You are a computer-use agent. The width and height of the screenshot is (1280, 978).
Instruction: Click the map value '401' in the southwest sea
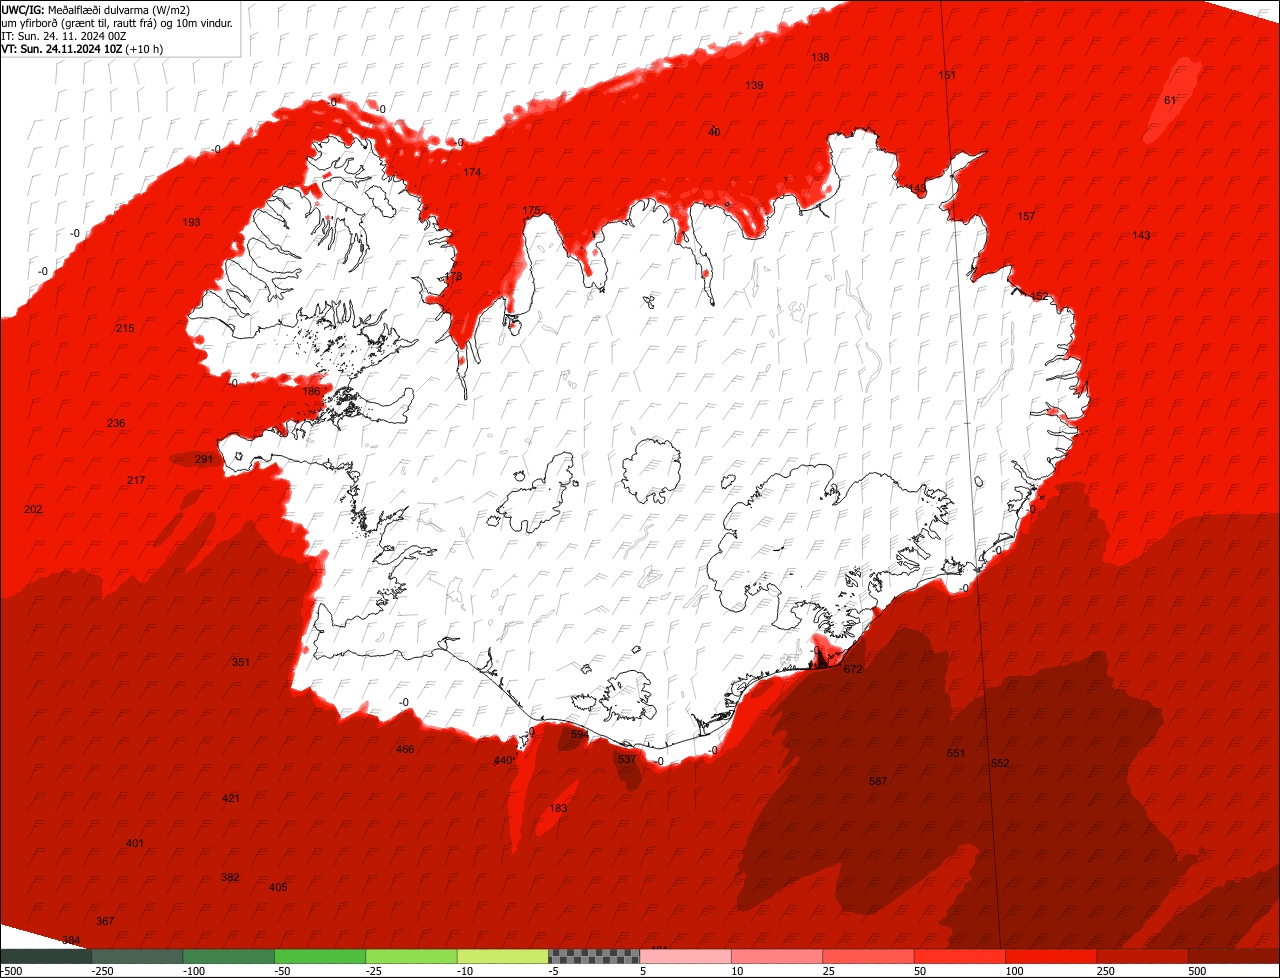pyautogui.click(x=135, y=843)
